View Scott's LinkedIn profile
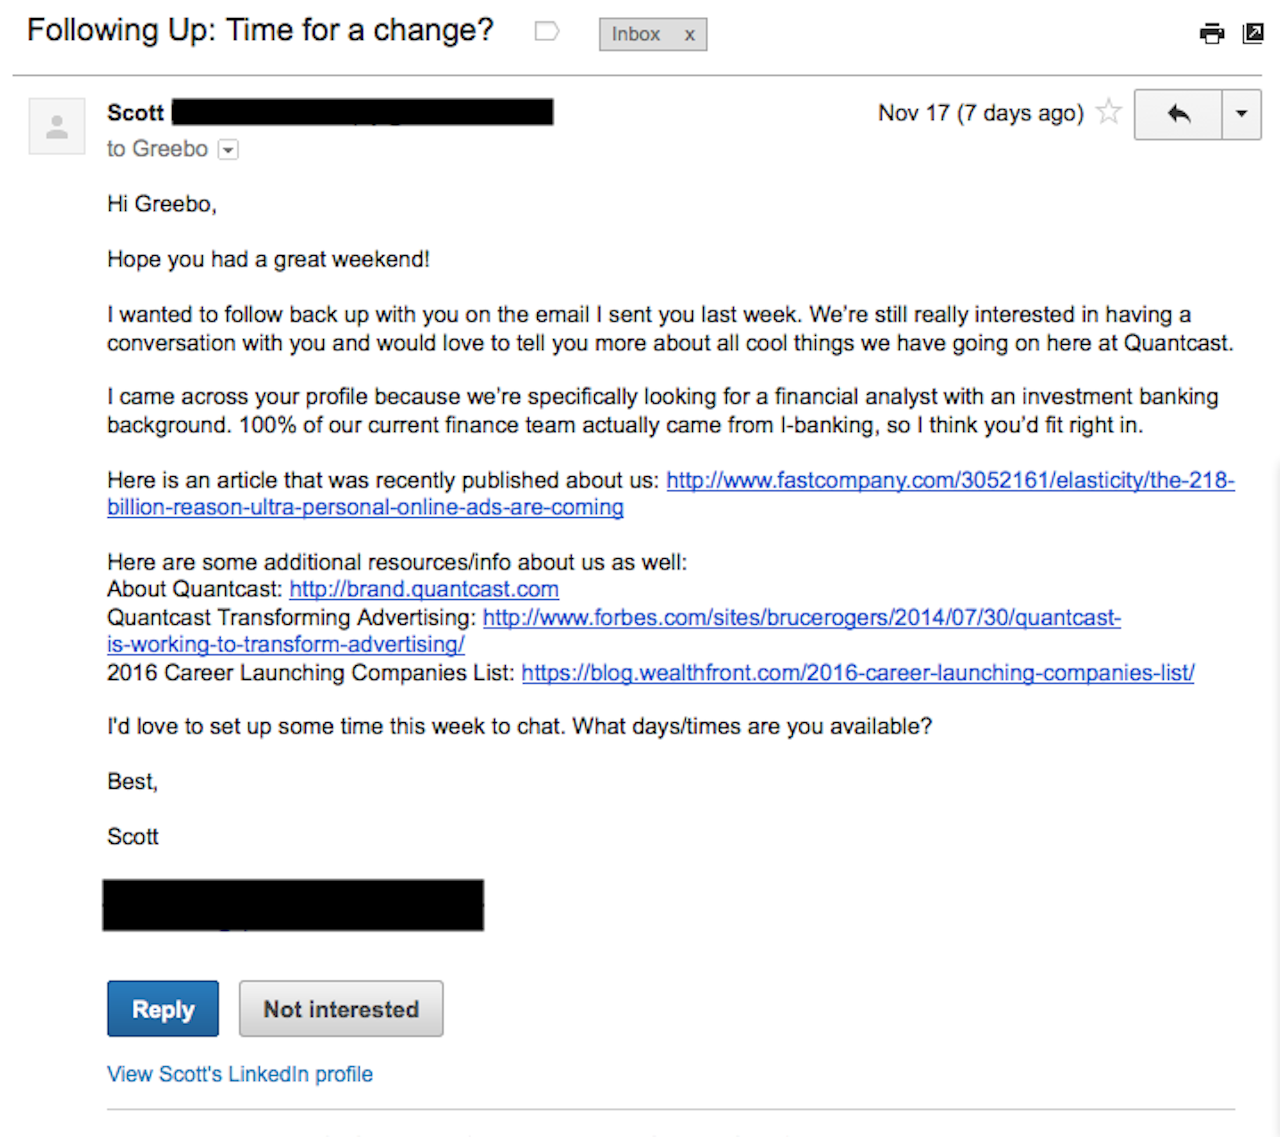Screen dimensions: 1280x1137 point(240,1074)
